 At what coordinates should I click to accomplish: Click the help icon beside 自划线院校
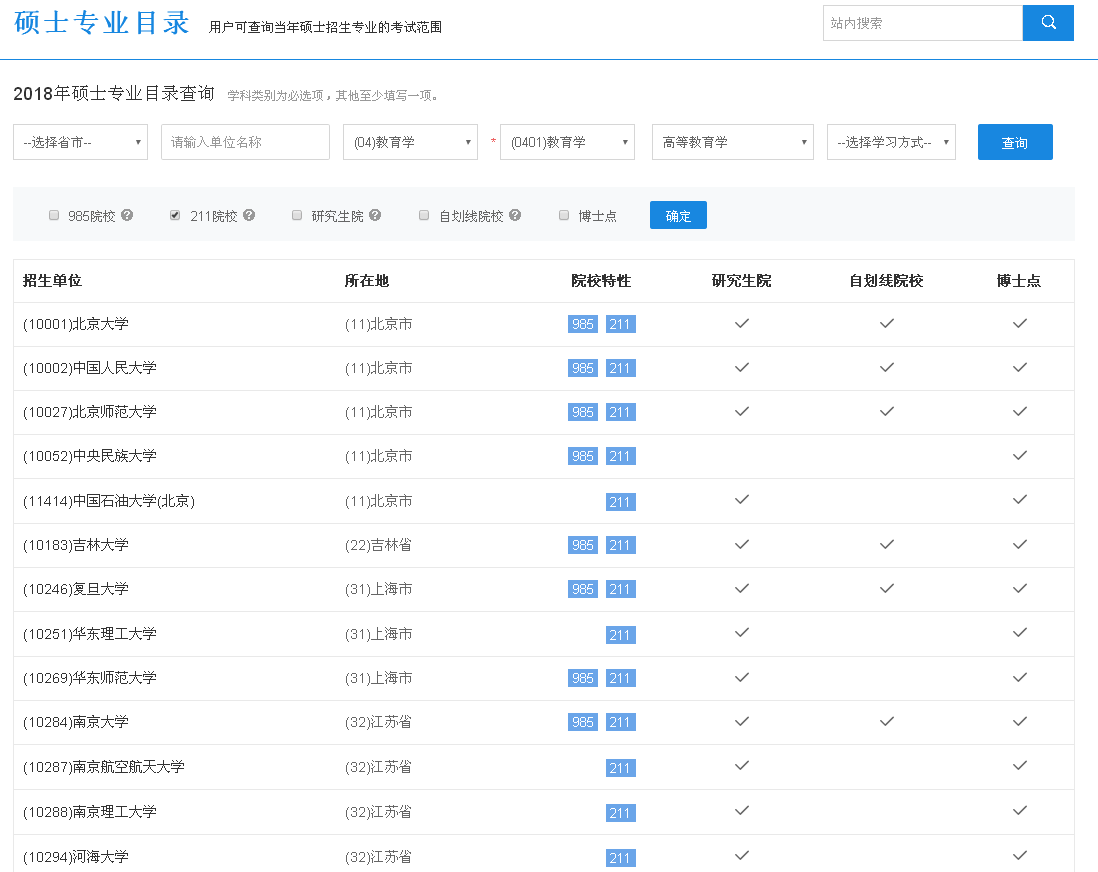point(514,214)
